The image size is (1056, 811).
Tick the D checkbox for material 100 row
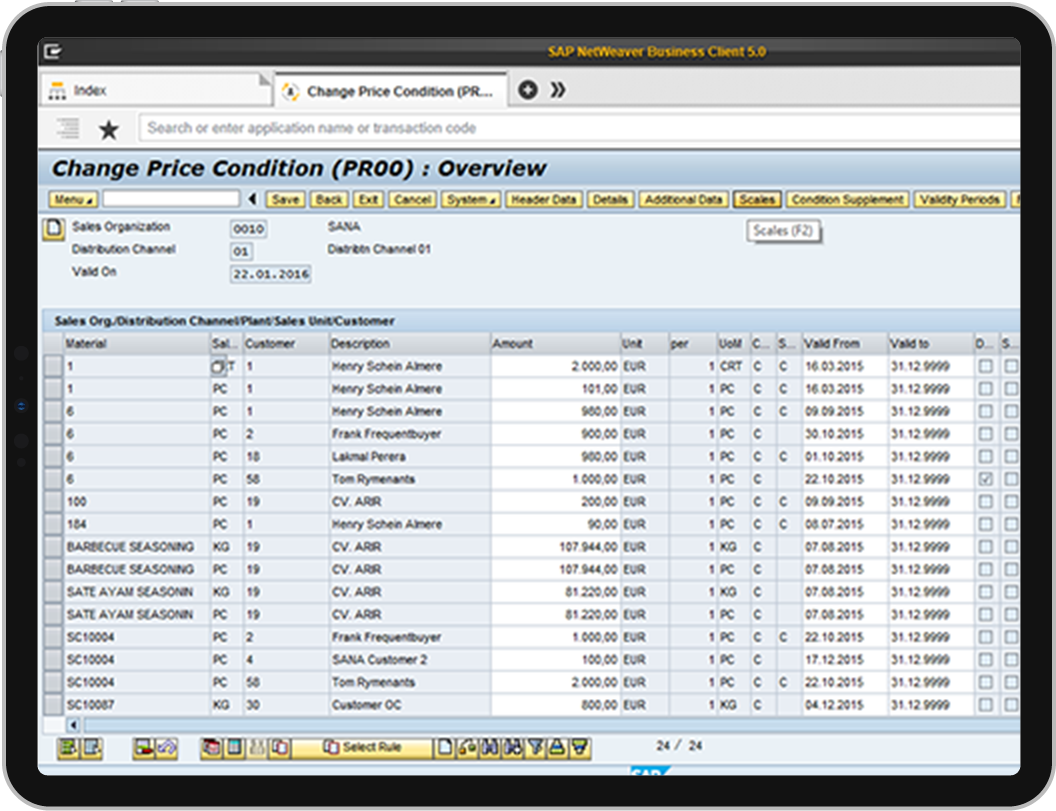[985, 502]
